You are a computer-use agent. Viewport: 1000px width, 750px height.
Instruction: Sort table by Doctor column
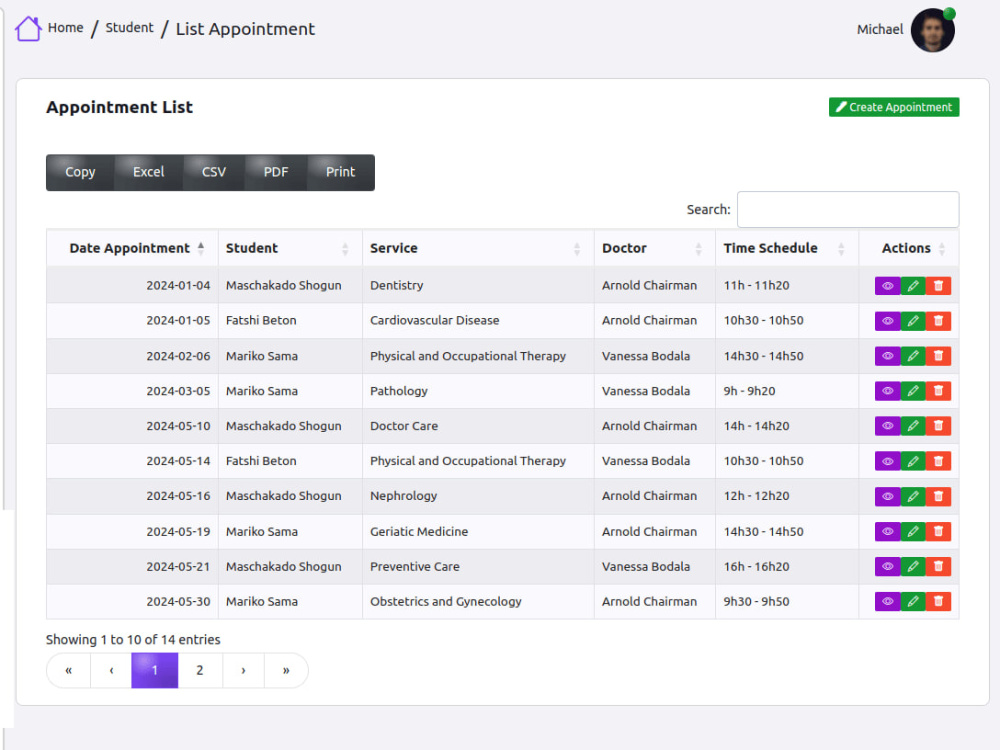[x=655, y=248]
